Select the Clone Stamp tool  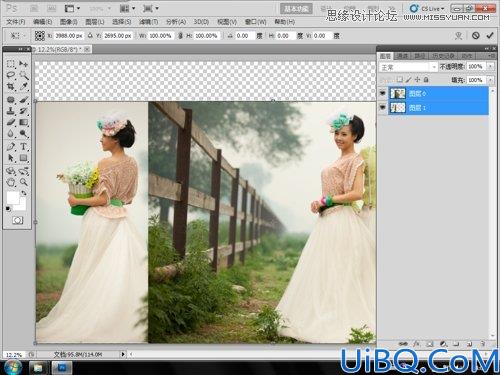pyautogui.click(x=11, y=111)
